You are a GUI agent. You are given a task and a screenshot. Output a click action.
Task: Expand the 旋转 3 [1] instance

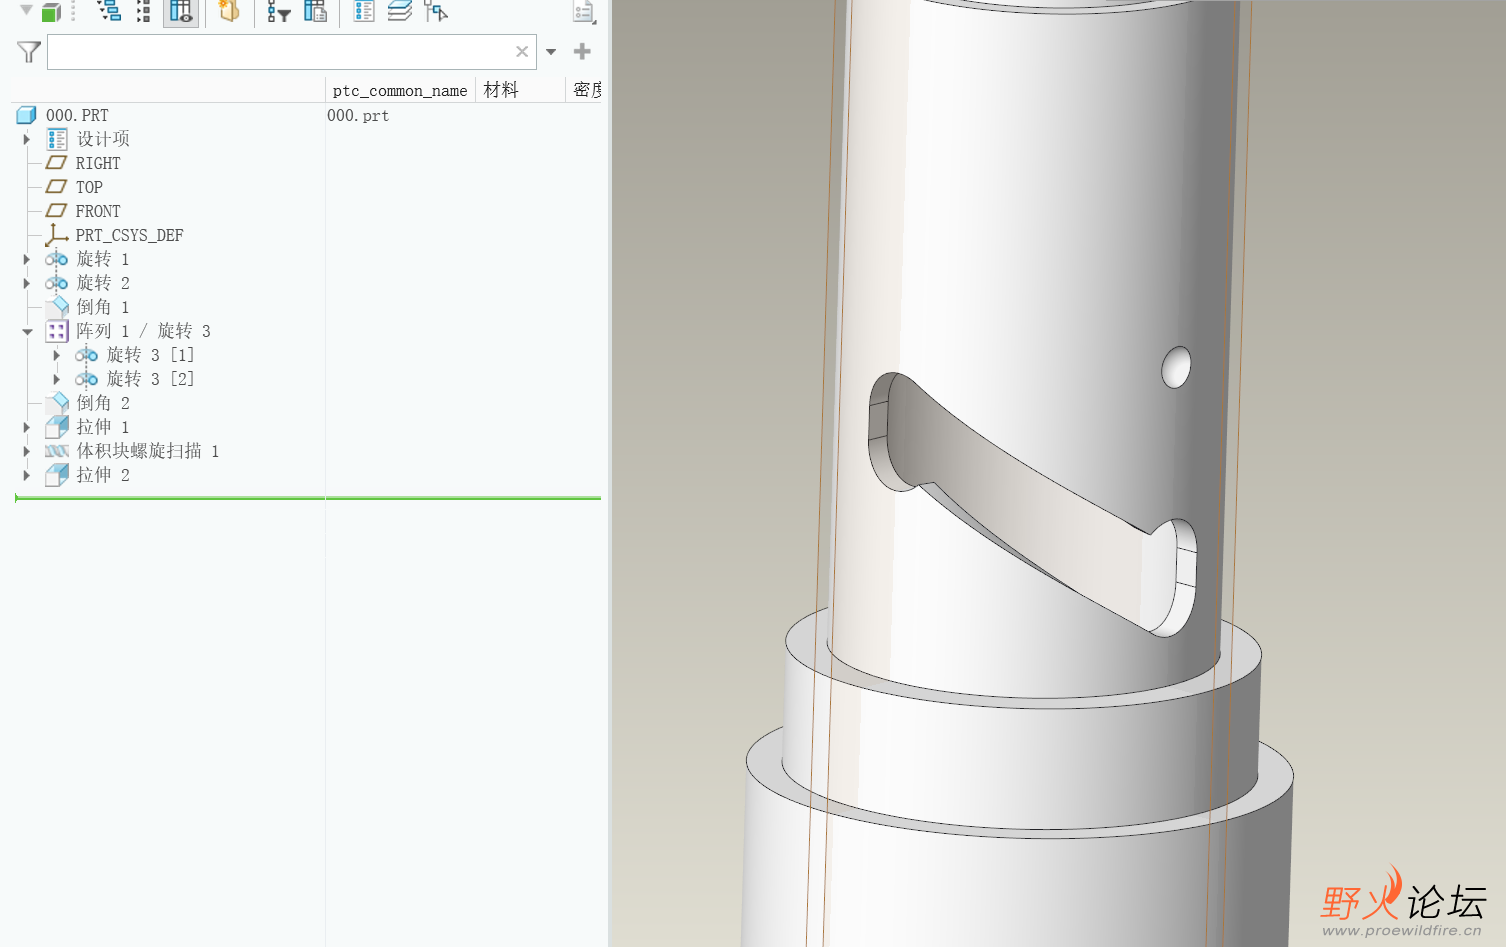tap(57, 355)
